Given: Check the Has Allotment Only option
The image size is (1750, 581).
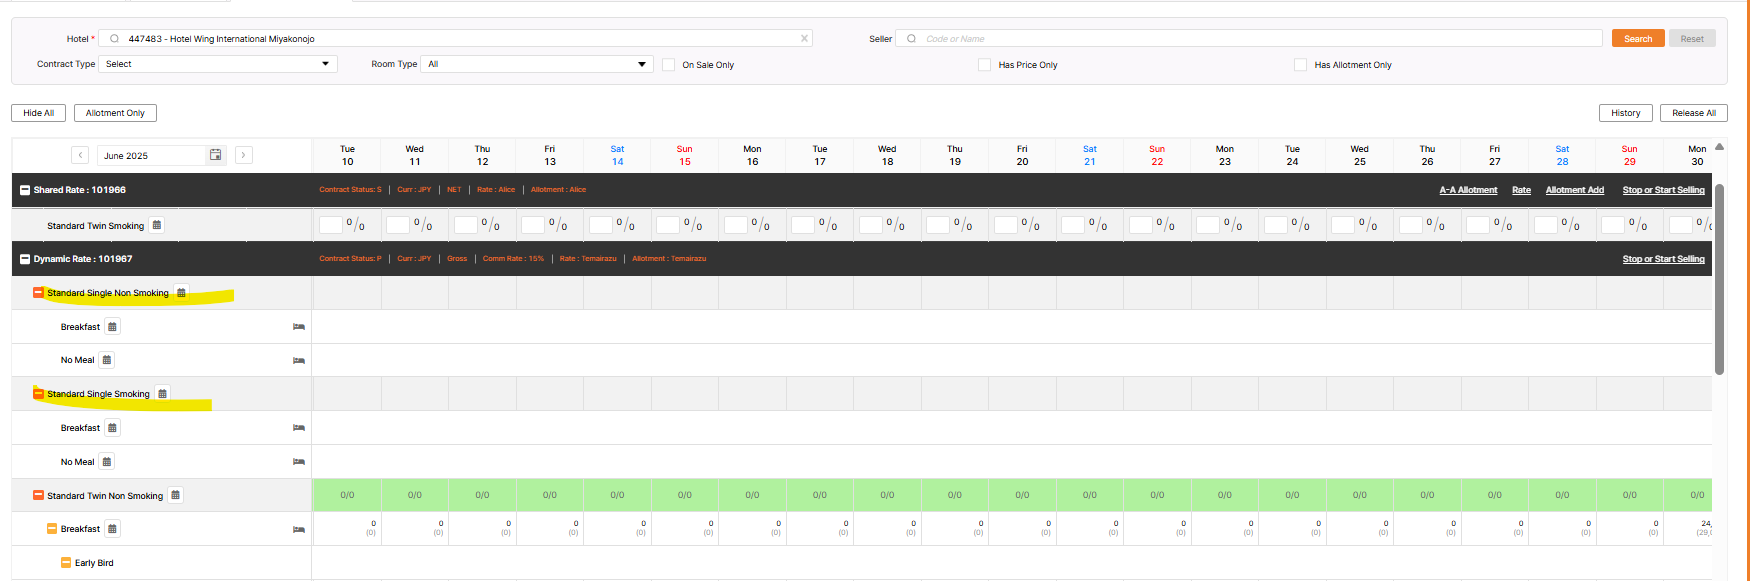Looking at the screenshot, I should 1300,65.
